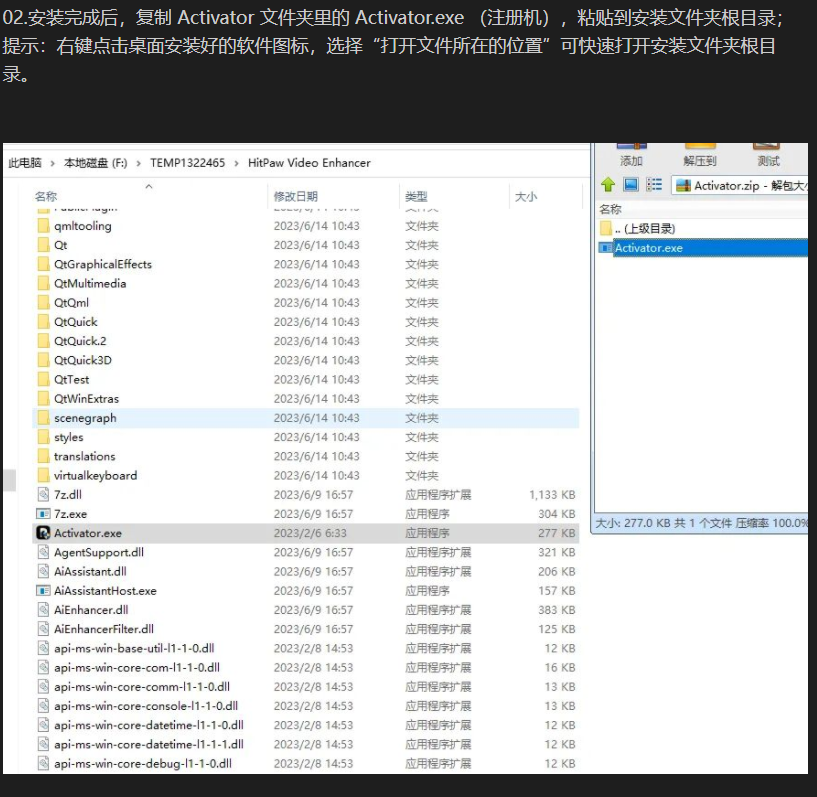Click the AiAssistantHost.exe application icon

(x=43, y=591)
